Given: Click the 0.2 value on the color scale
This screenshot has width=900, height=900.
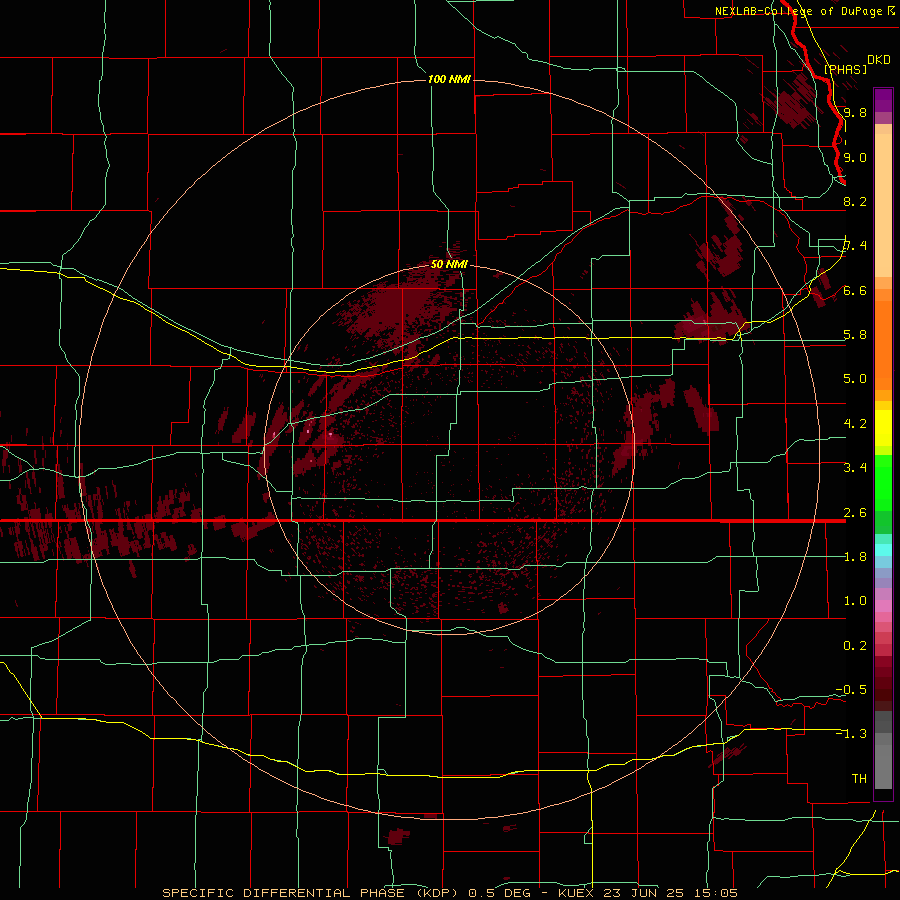Looking at the screenshot, I should tap(855, 646).
